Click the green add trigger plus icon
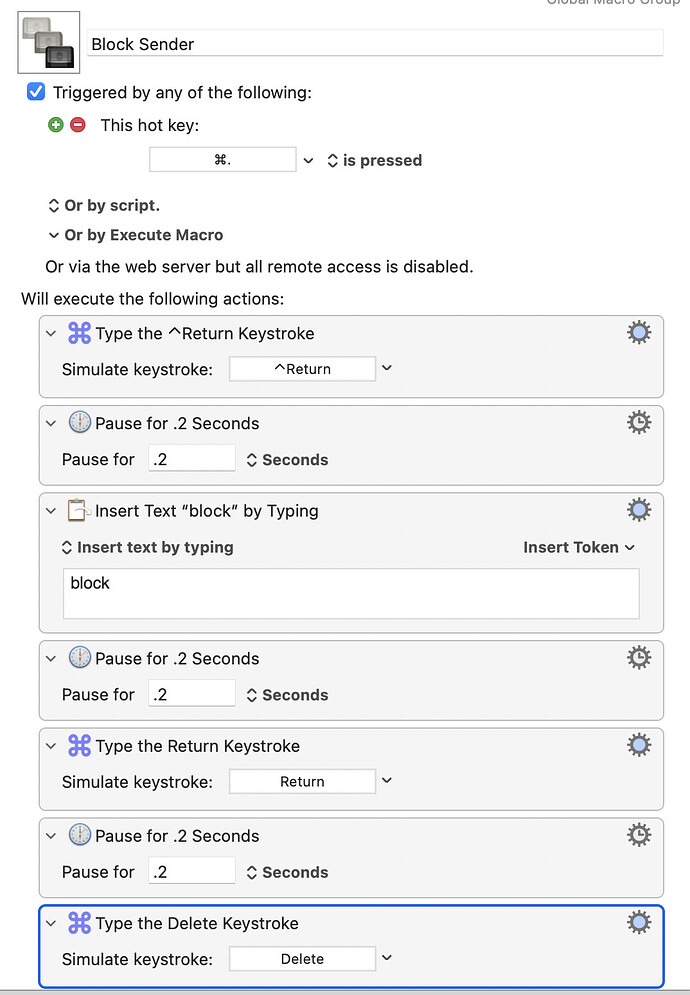The image size is (690, 995). pyautogui.click(x=56, y=124)
